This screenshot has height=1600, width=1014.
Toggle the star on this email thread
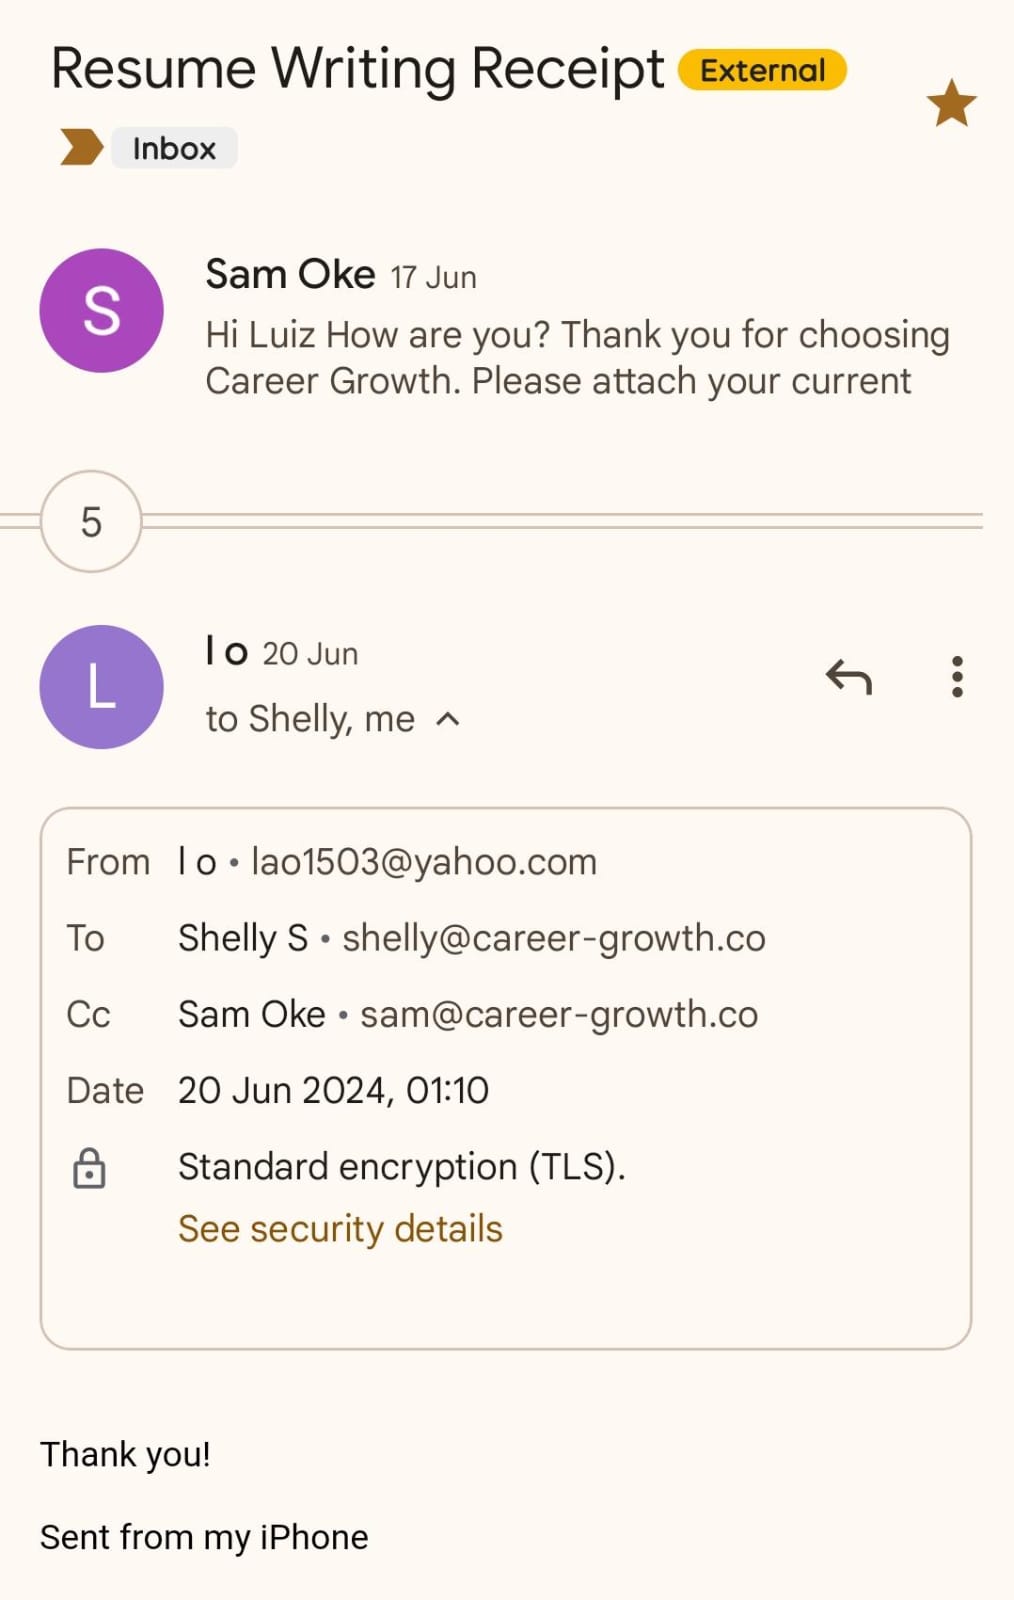pyautogui.click(x=951, y=104)
